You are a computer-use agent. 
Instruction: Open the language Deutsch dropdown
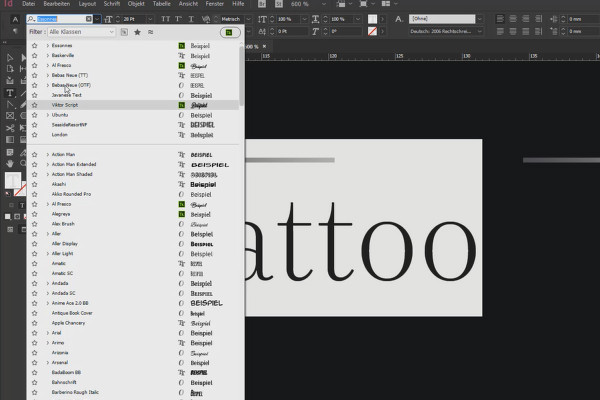coord(479,31)
